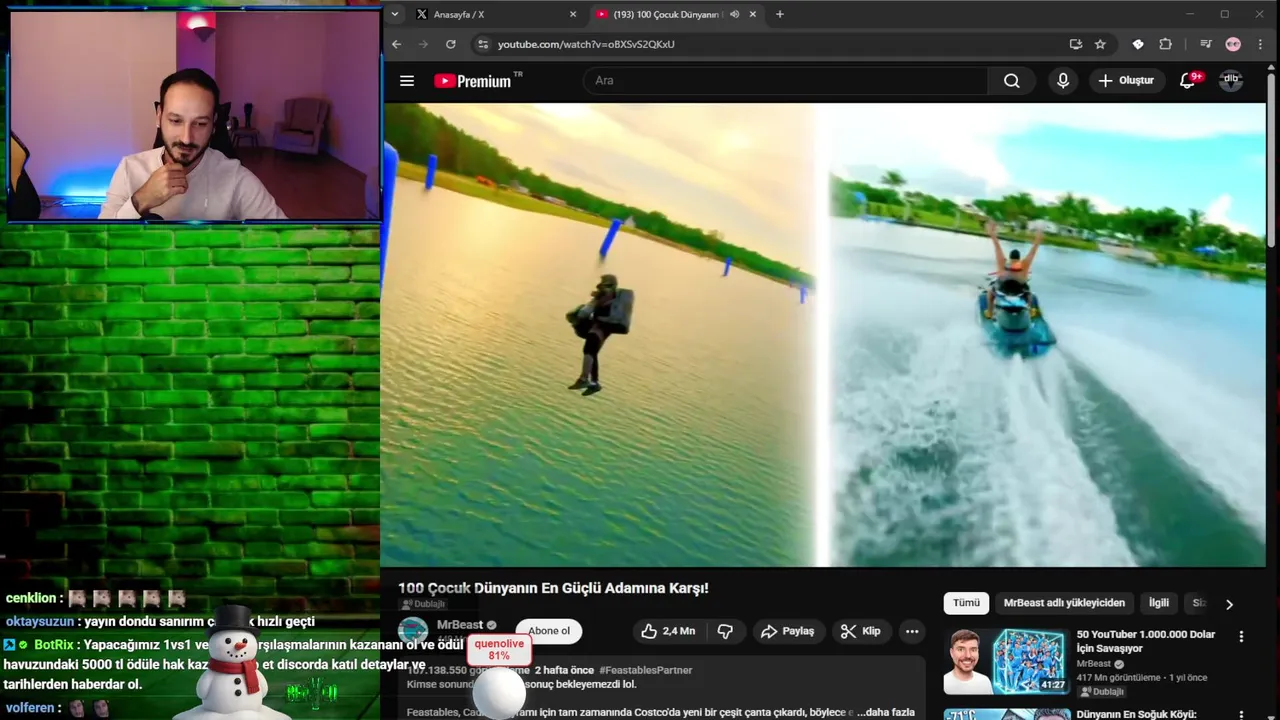Open 50 YouTuber 1.000.000 Dolar video title
Image resolution: width=1280 pixels, height=720 pixels.
click(x=1146, y=641)
